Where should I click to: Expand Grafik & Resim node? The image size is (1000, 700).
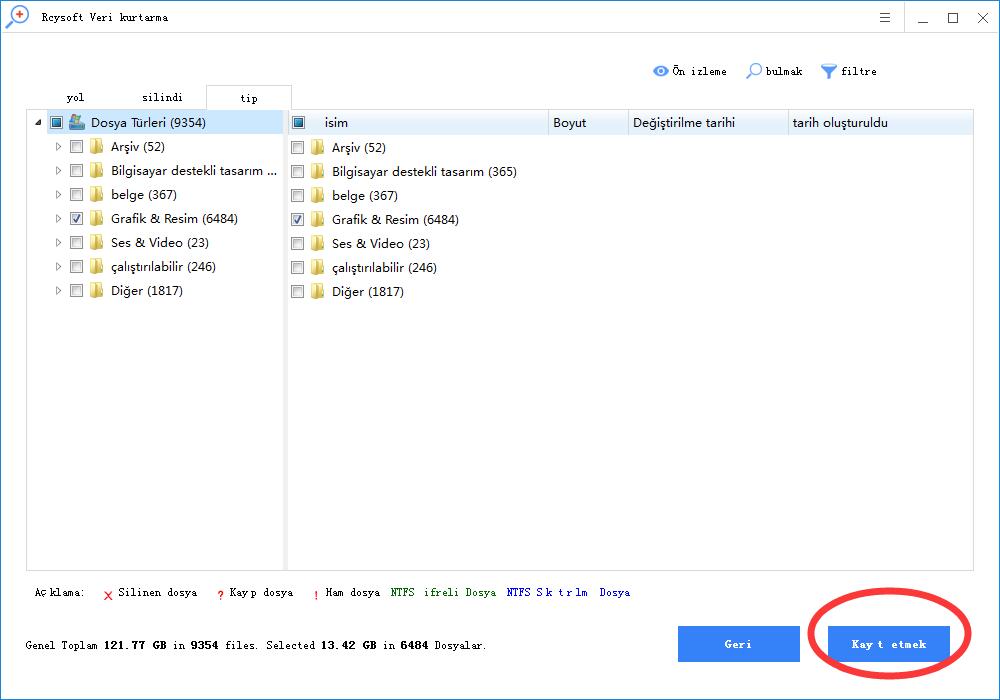point(58,219)
